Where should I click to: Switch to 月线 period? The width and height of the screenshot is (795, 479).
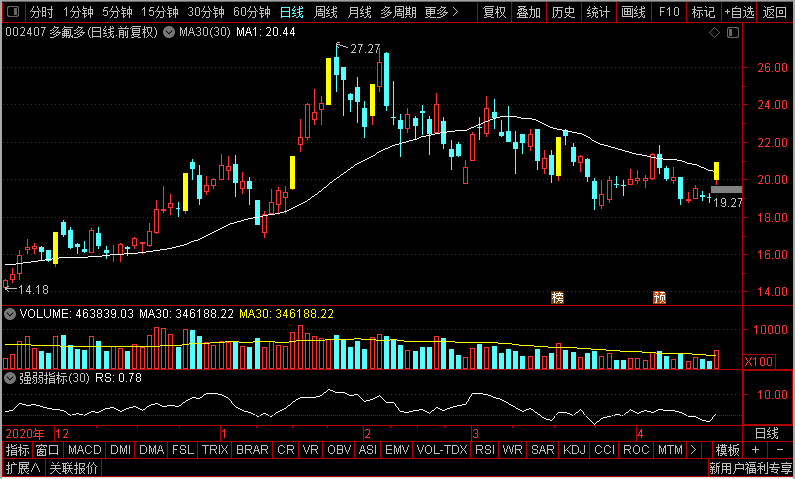click(359, 12)
